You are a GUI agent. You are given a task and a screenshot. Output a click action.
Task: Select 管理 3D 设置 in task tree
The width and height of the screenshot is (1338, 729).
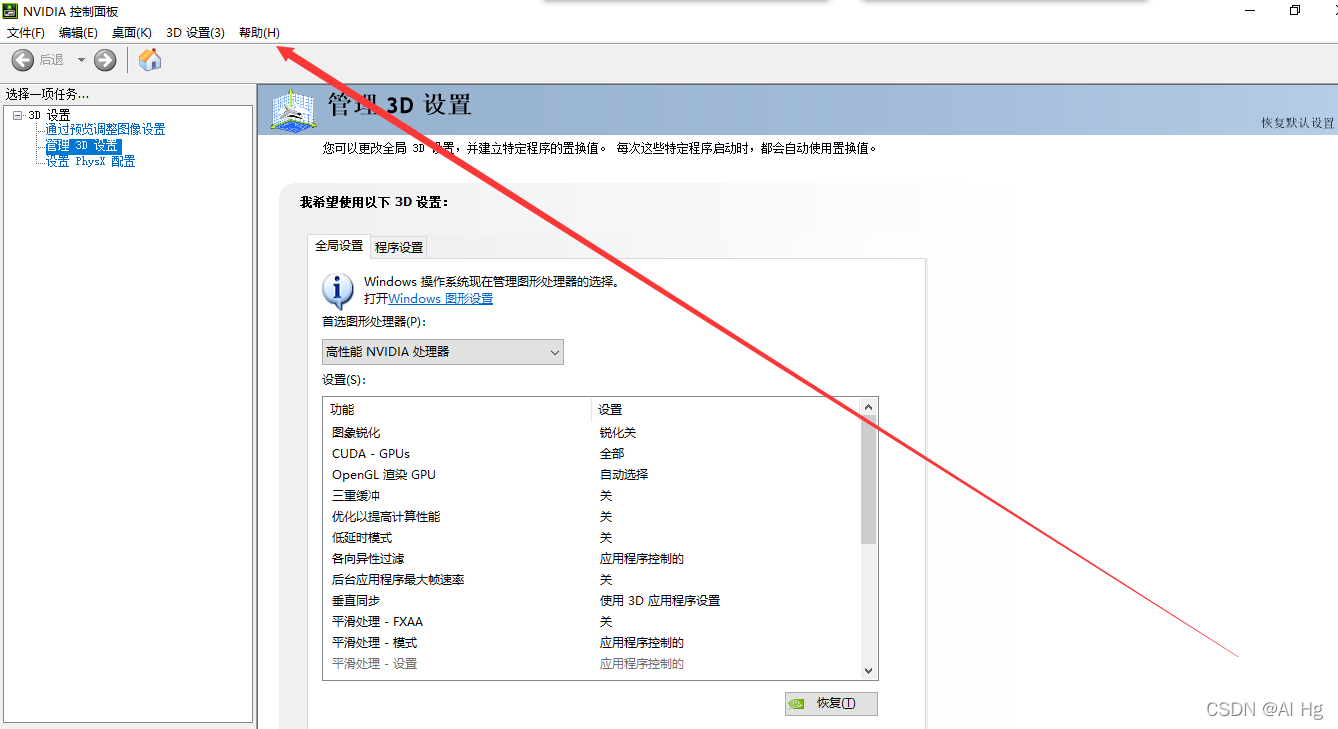coord(83,146)
